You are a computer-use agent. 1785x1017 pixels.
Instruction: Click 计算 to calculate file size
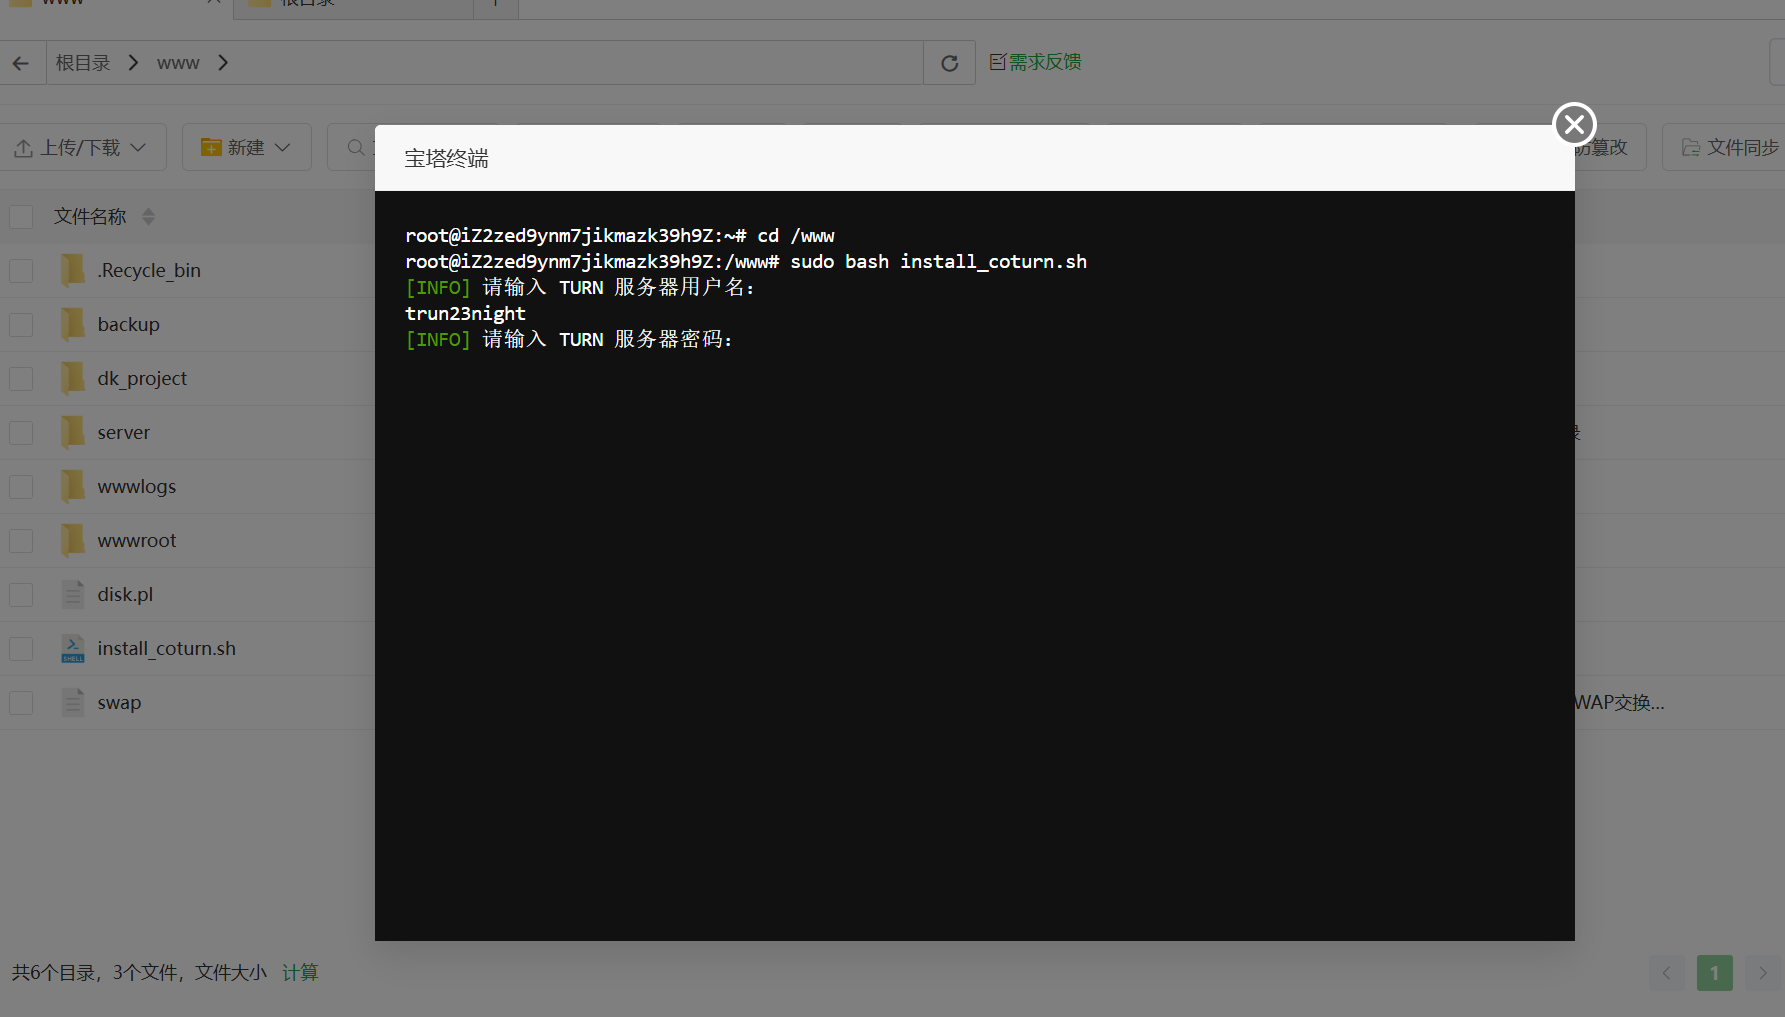(x=300, y=972)
